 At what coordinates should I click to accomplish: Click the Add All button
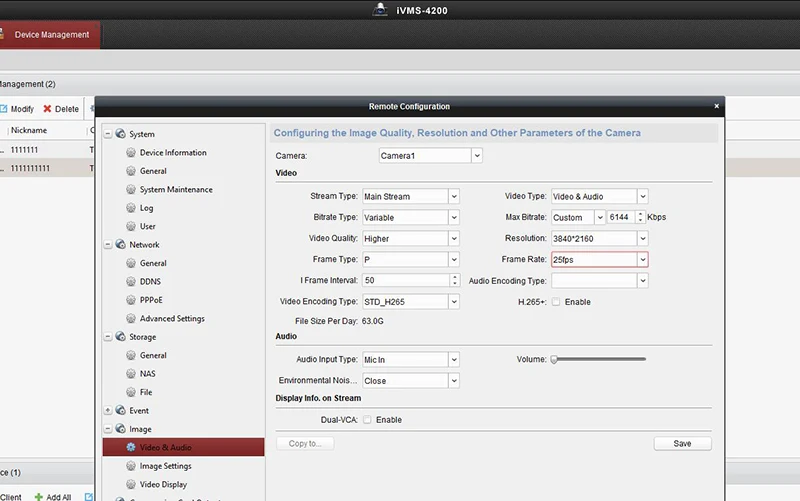pos(53,496)
